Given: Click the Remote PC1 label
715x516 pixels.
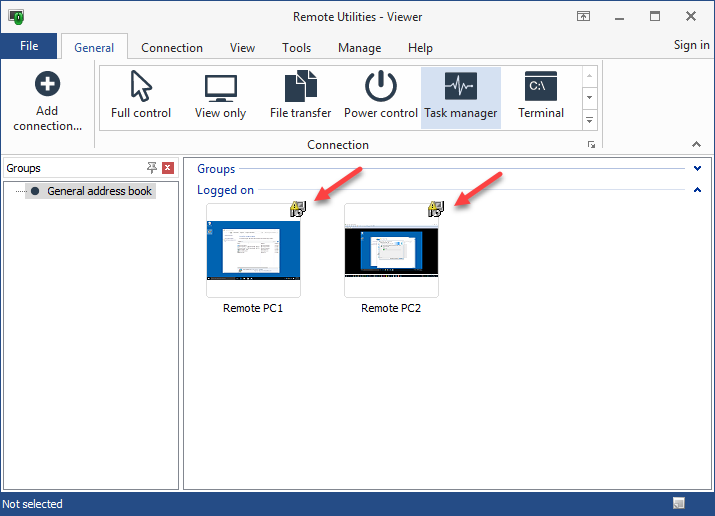Looking at the screenshot, I should pos(253,308).
